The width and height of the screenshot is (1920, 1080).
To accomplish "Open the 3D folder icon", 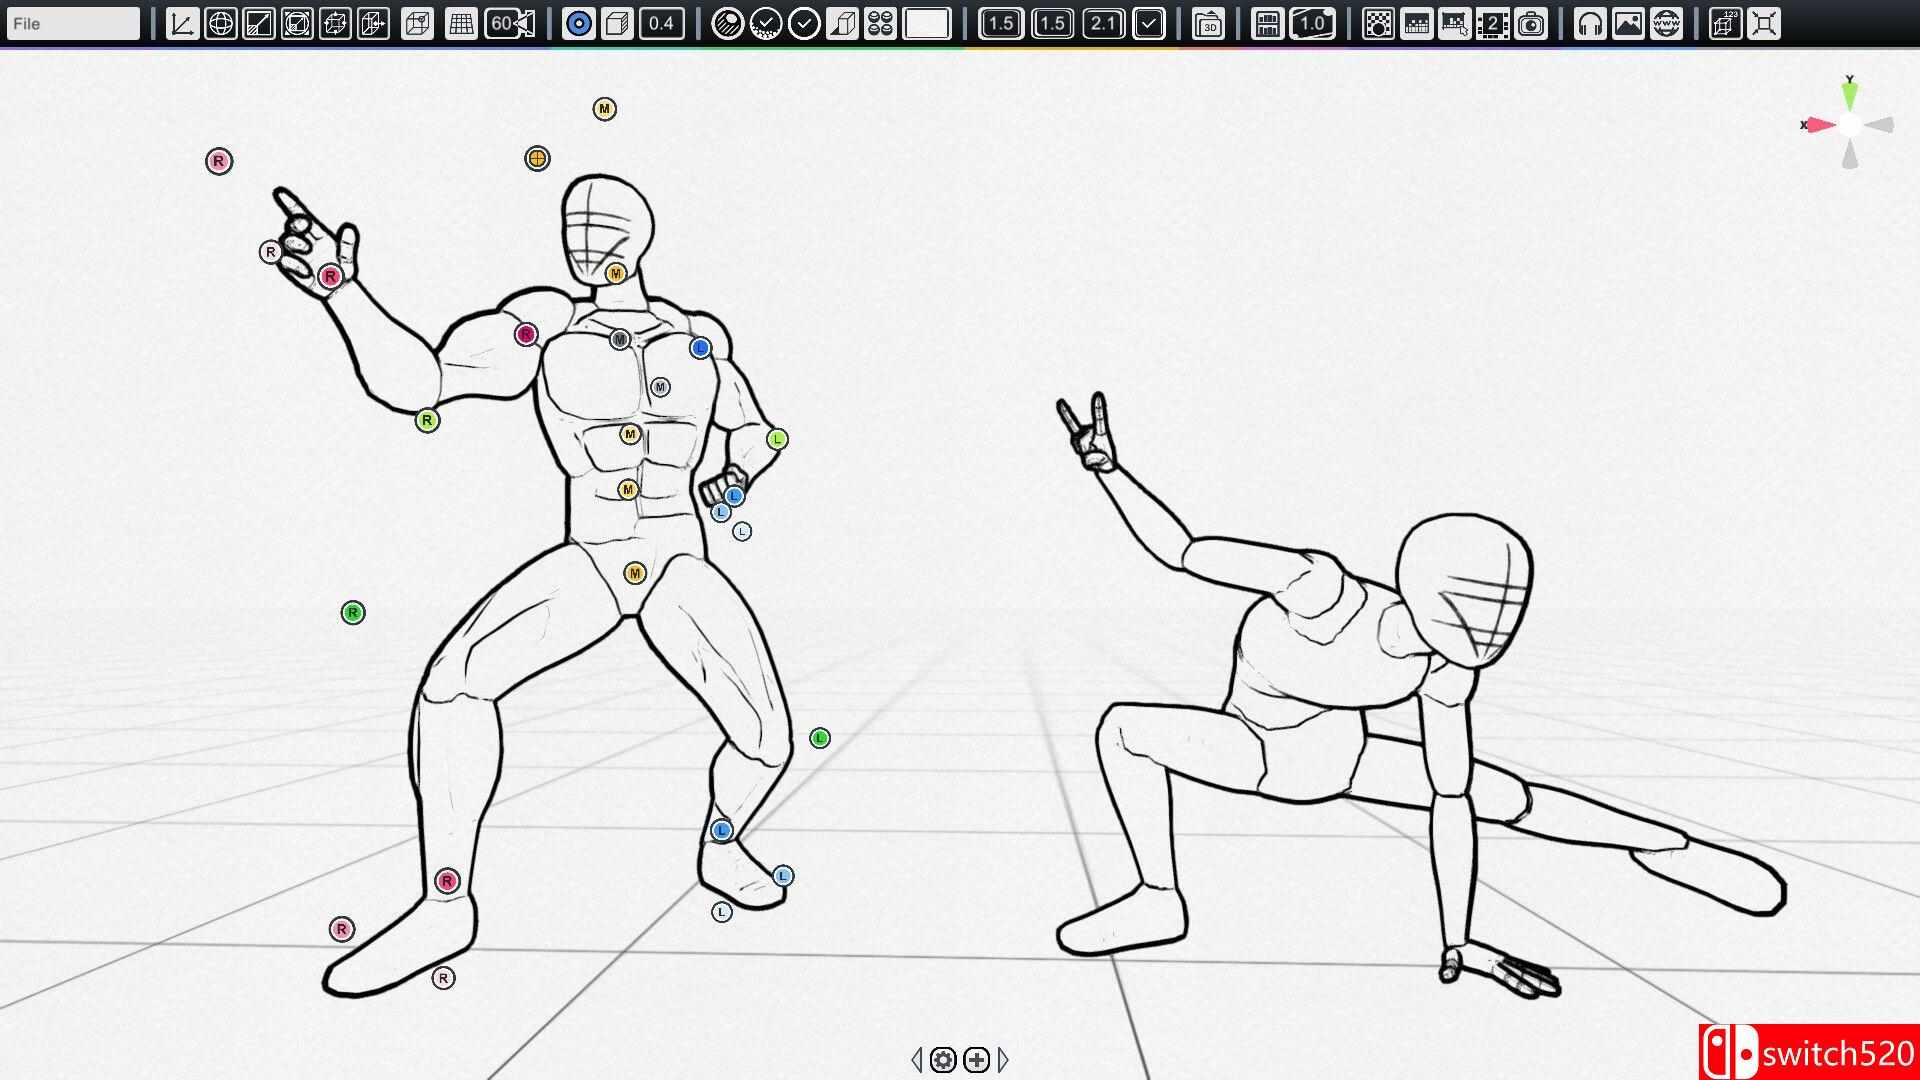I will [1208, 23].
